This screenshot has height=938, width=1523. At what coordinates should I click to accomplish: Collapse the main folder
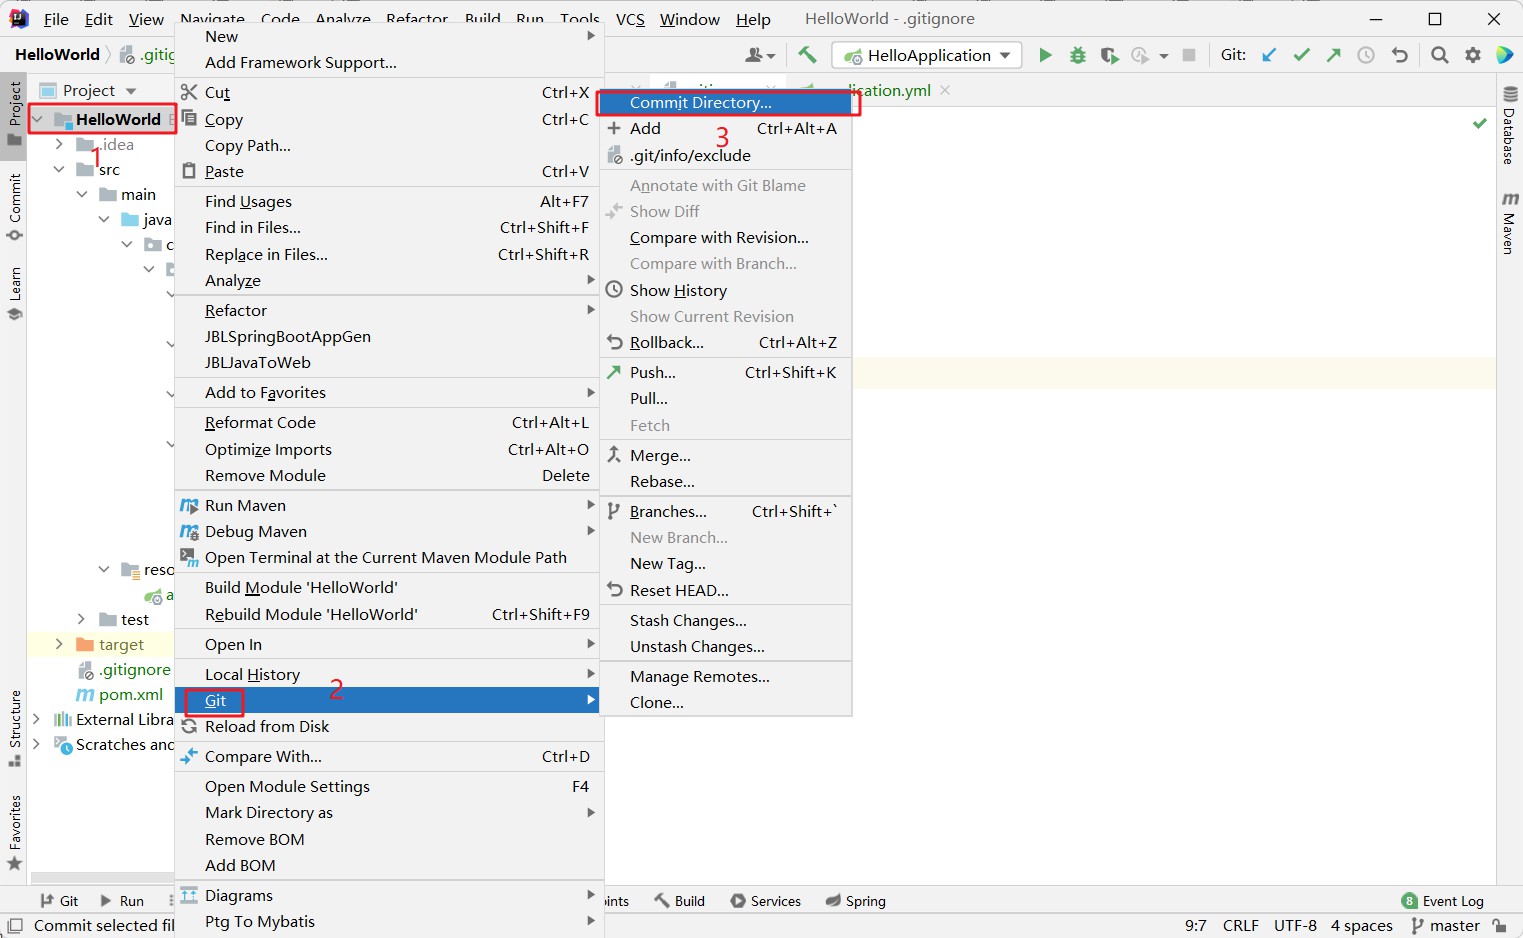(x=82, y=195)
